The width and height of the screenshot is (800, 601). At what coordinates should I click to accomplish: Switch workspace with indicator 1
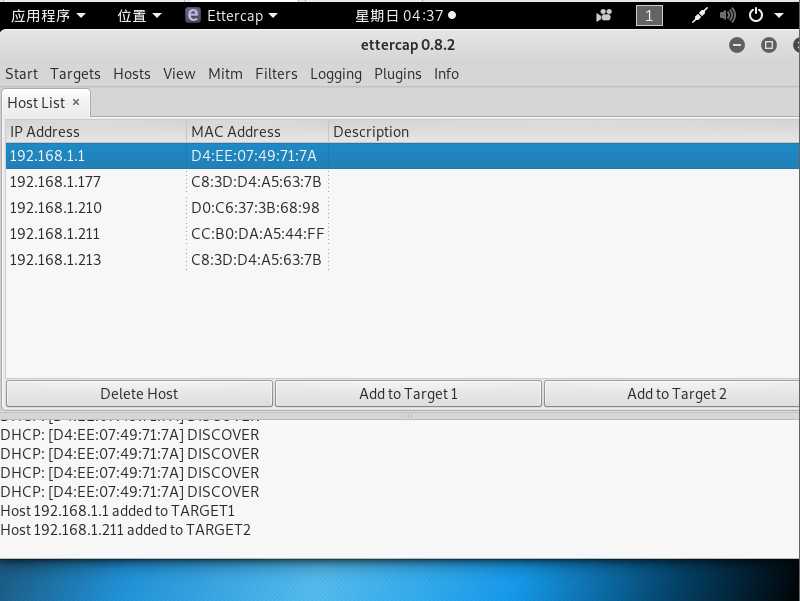tap(649, 16)
